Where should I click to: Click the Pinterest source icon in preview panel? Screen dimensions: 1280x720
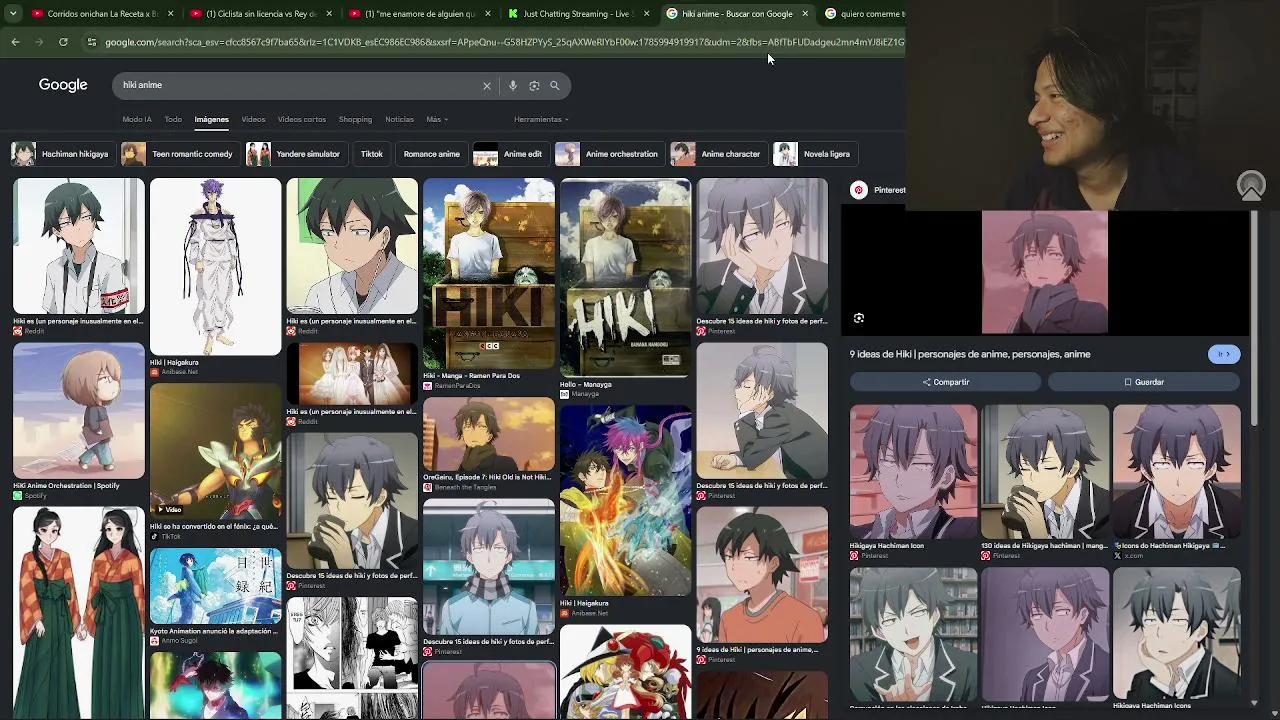pyautogui.click(x=858, y=190)
